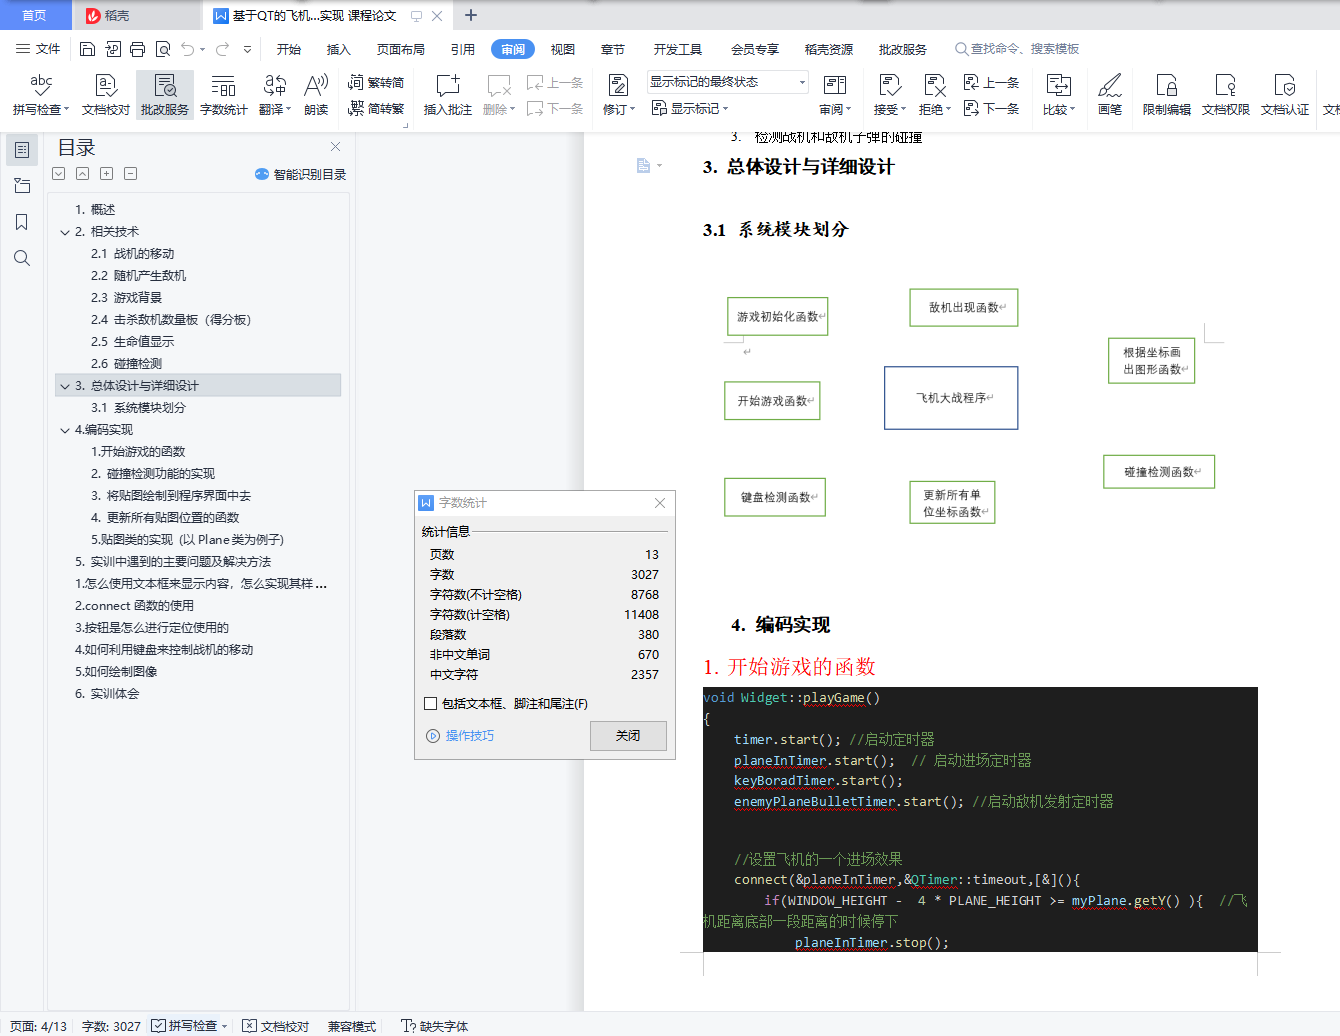The height and width of the screenshot is (1036, 1340).
Task: Collapse the 3. 总体设计与详细设计 outline node
Action: click(x=65, y=386)
